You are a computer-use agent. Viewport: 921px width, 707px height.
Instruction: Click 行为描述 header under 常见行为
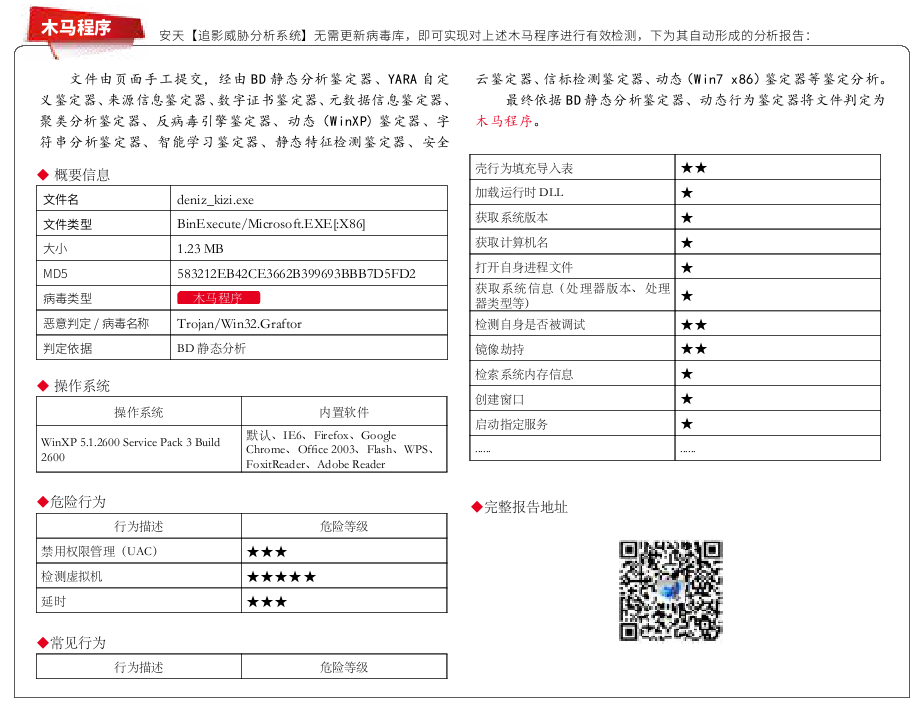pyautogui.click(x=139, y=667)
